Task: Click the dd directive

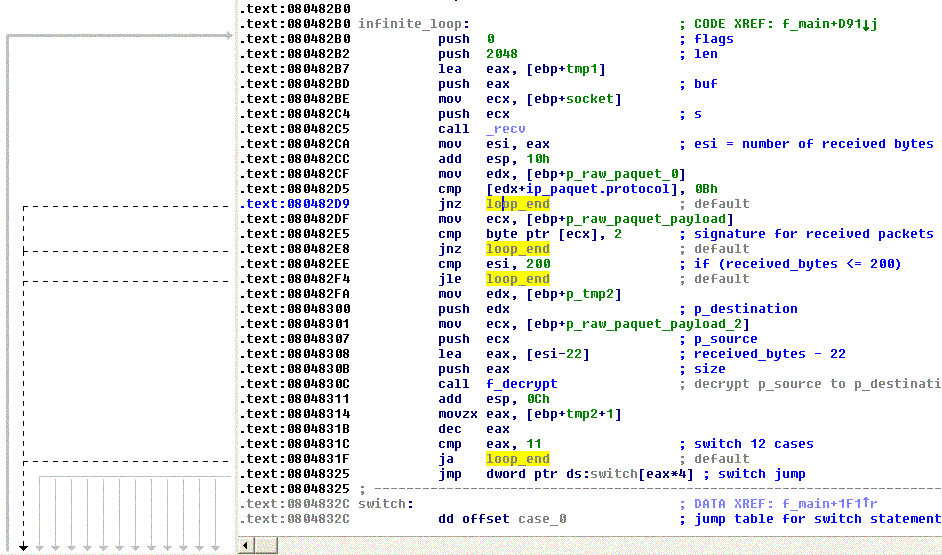Action: [x=446, y=519]
